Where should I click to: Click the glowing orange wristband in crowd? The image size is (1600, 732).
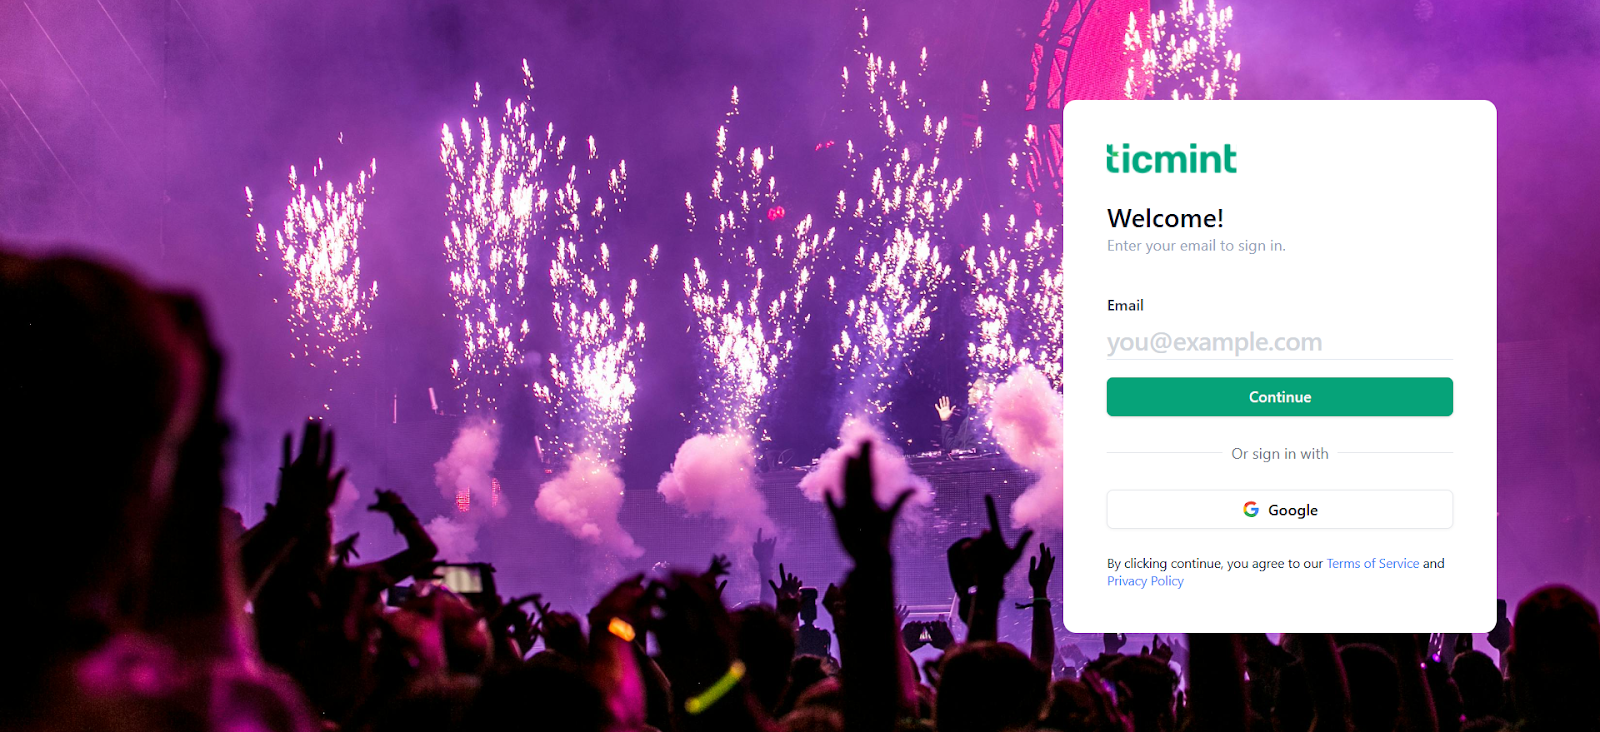622,629
